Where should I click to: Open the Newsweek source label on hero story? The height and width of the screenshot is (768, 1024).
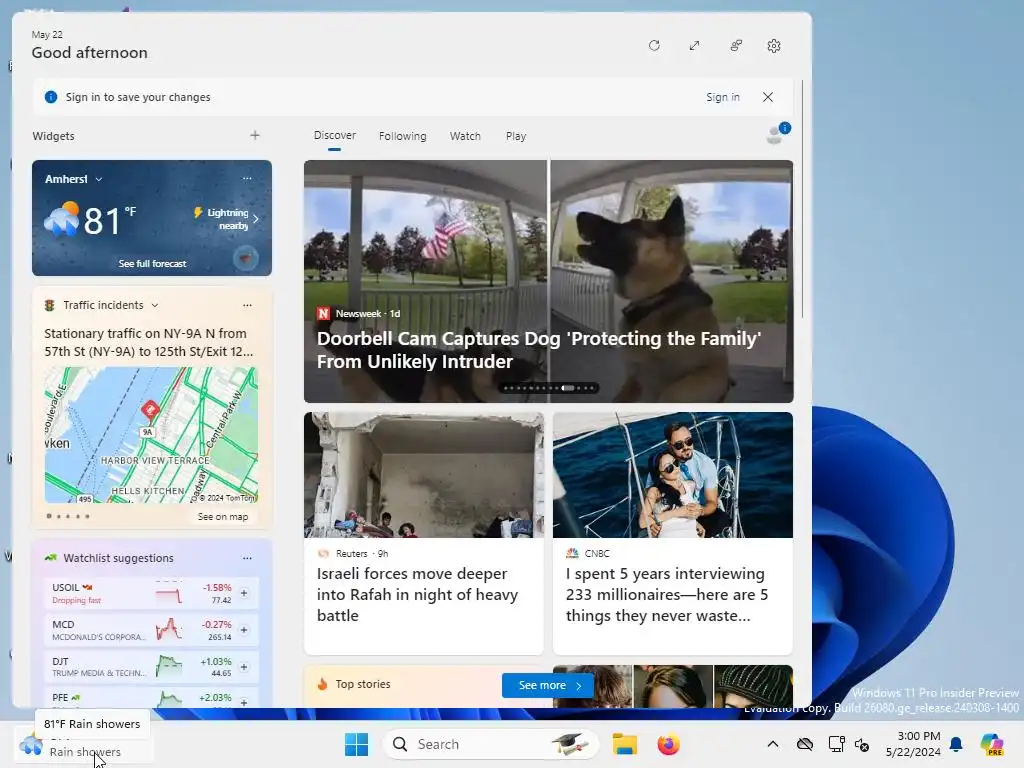click(x=359, y=313)
